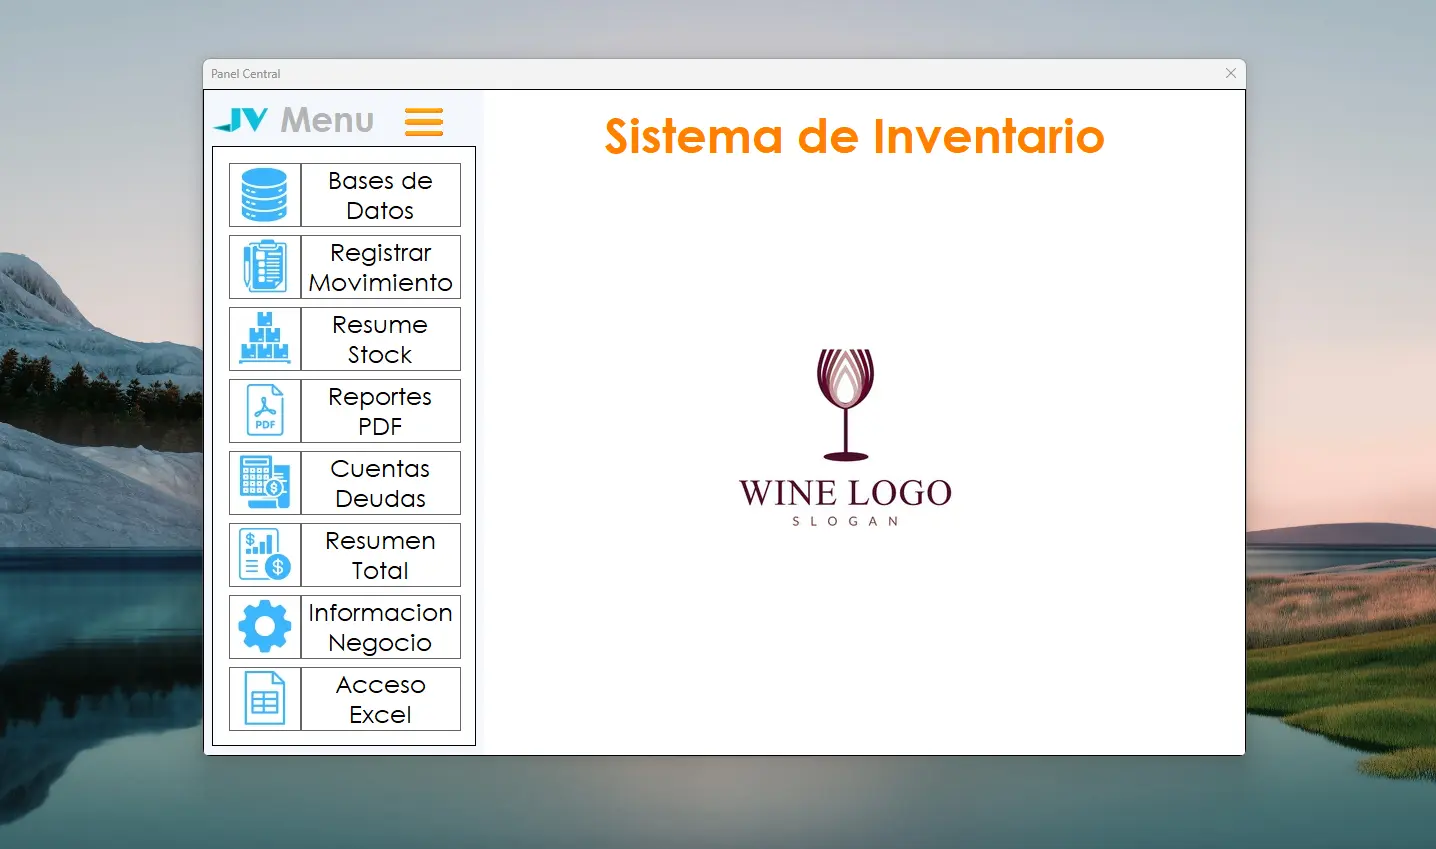Screen dimensions: 1436x849
Task: Select Registrar Movimiento button
Action: click(x=380, y=267)
